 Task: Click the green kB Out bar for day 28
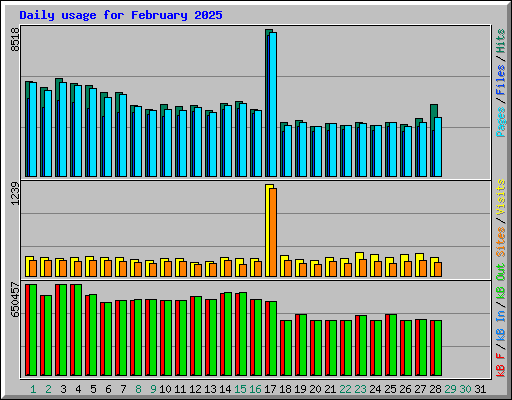438,348
